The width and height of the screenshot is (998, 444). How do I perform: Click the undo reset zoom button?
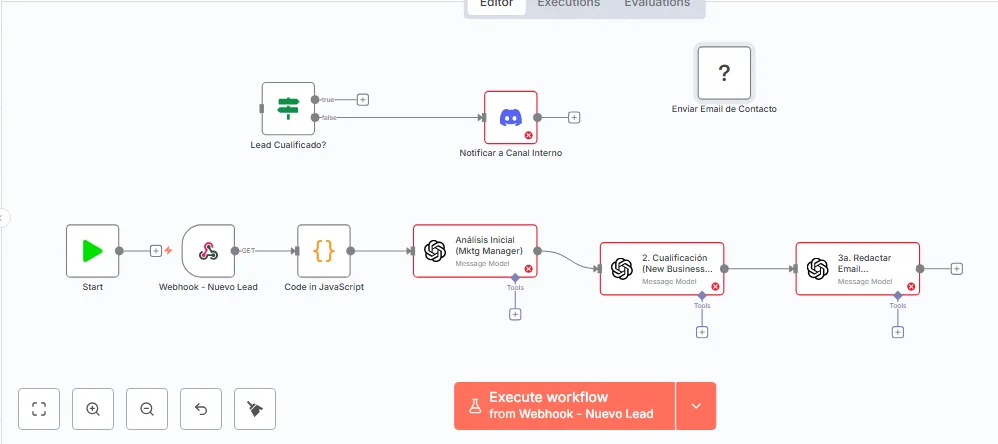coord(201,408)
